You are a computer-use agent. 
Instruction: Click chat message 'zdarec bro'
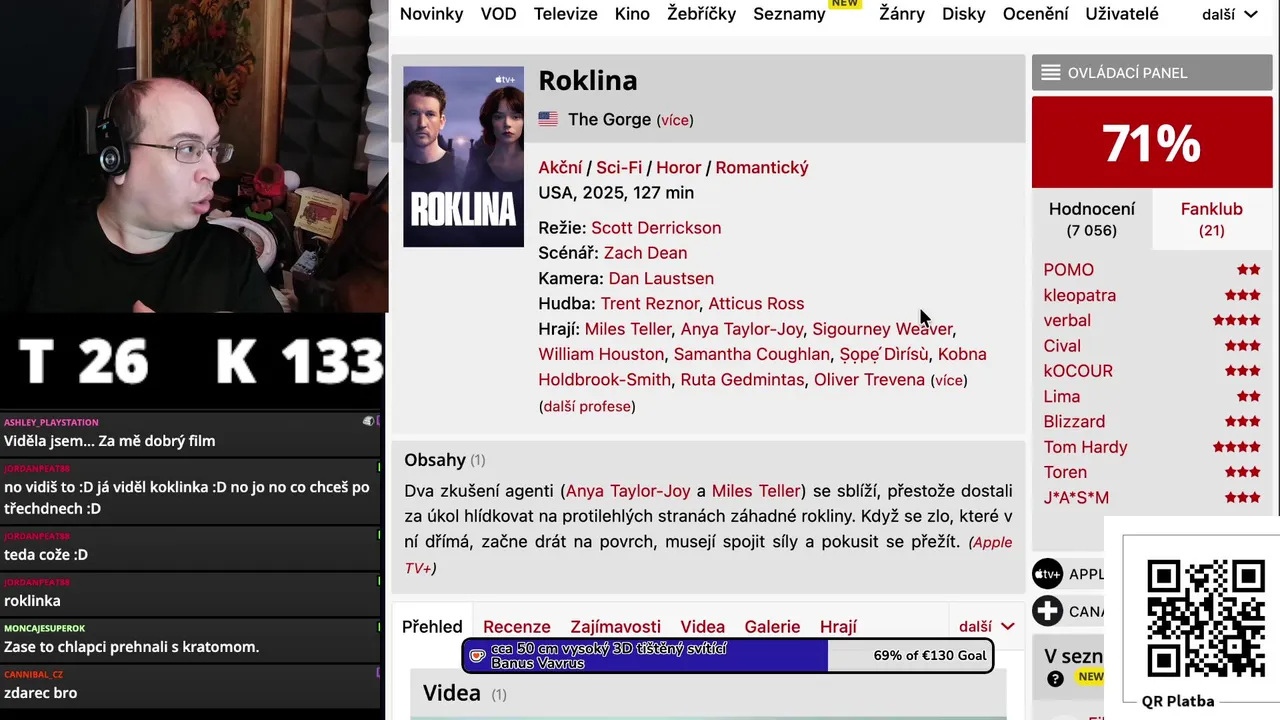[40, 693]
